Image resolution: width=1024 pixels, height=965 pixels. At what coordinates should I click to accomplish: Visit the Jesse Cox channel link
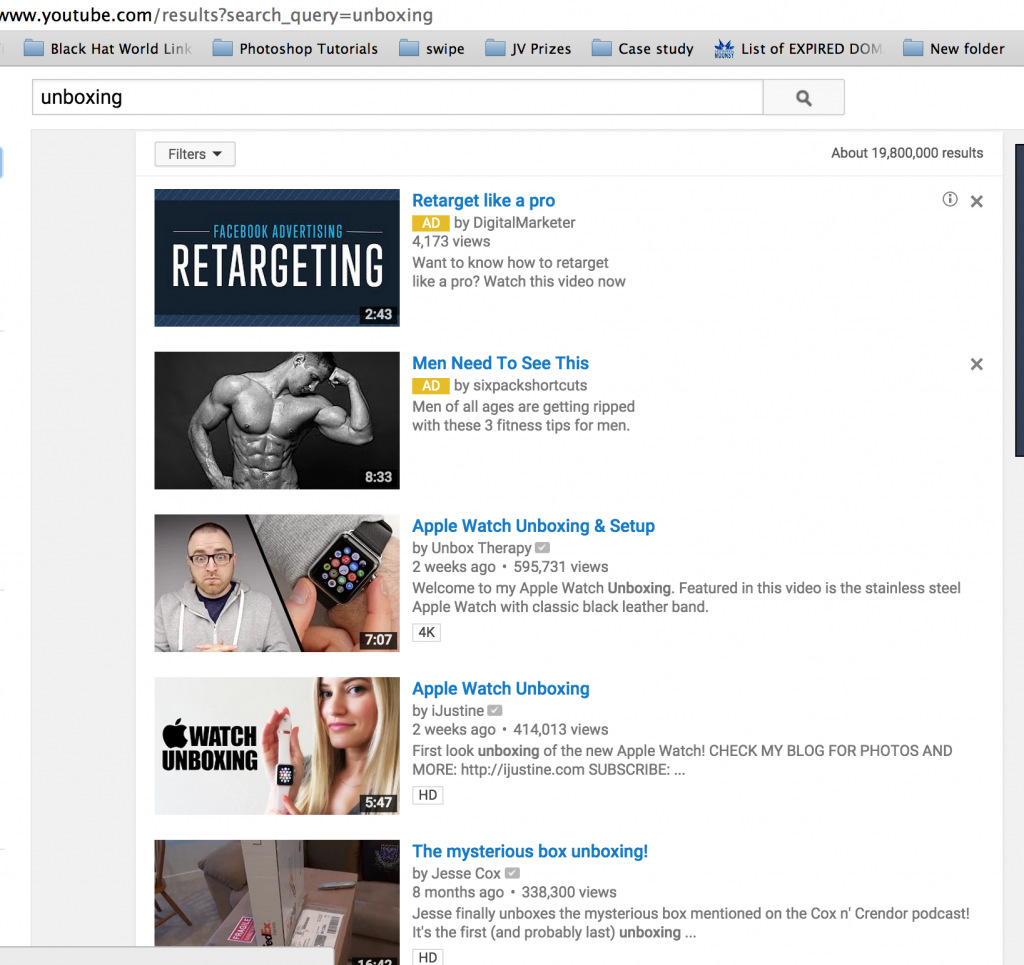[466, 873]
